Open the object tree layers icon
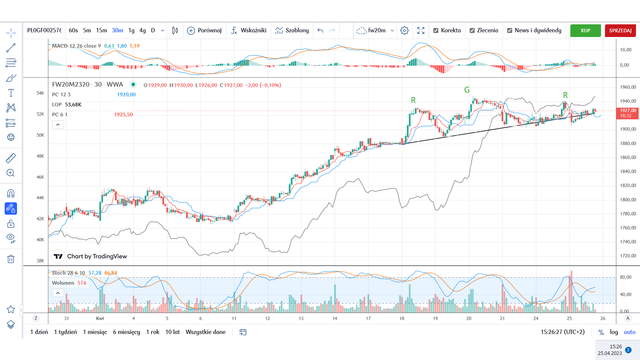 pos(11,324)
